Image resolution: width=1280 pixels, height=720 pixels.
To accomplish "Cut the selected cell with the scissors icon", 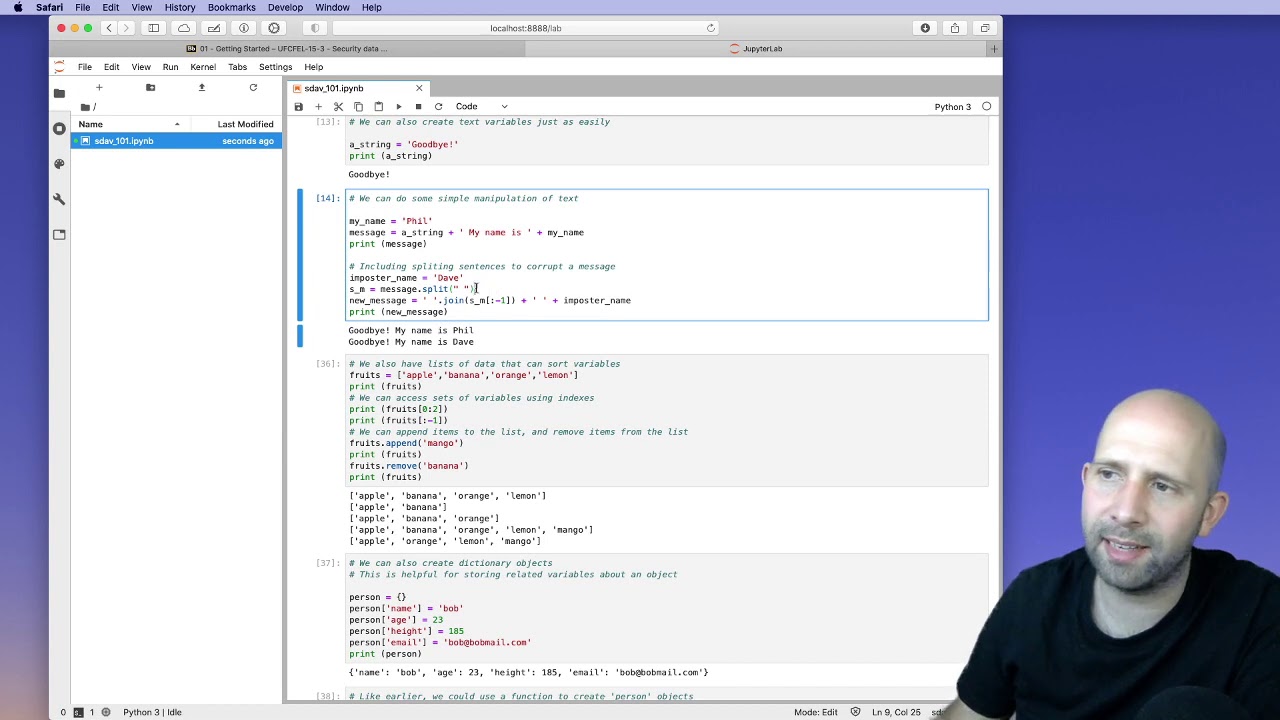I will (338, 106).
